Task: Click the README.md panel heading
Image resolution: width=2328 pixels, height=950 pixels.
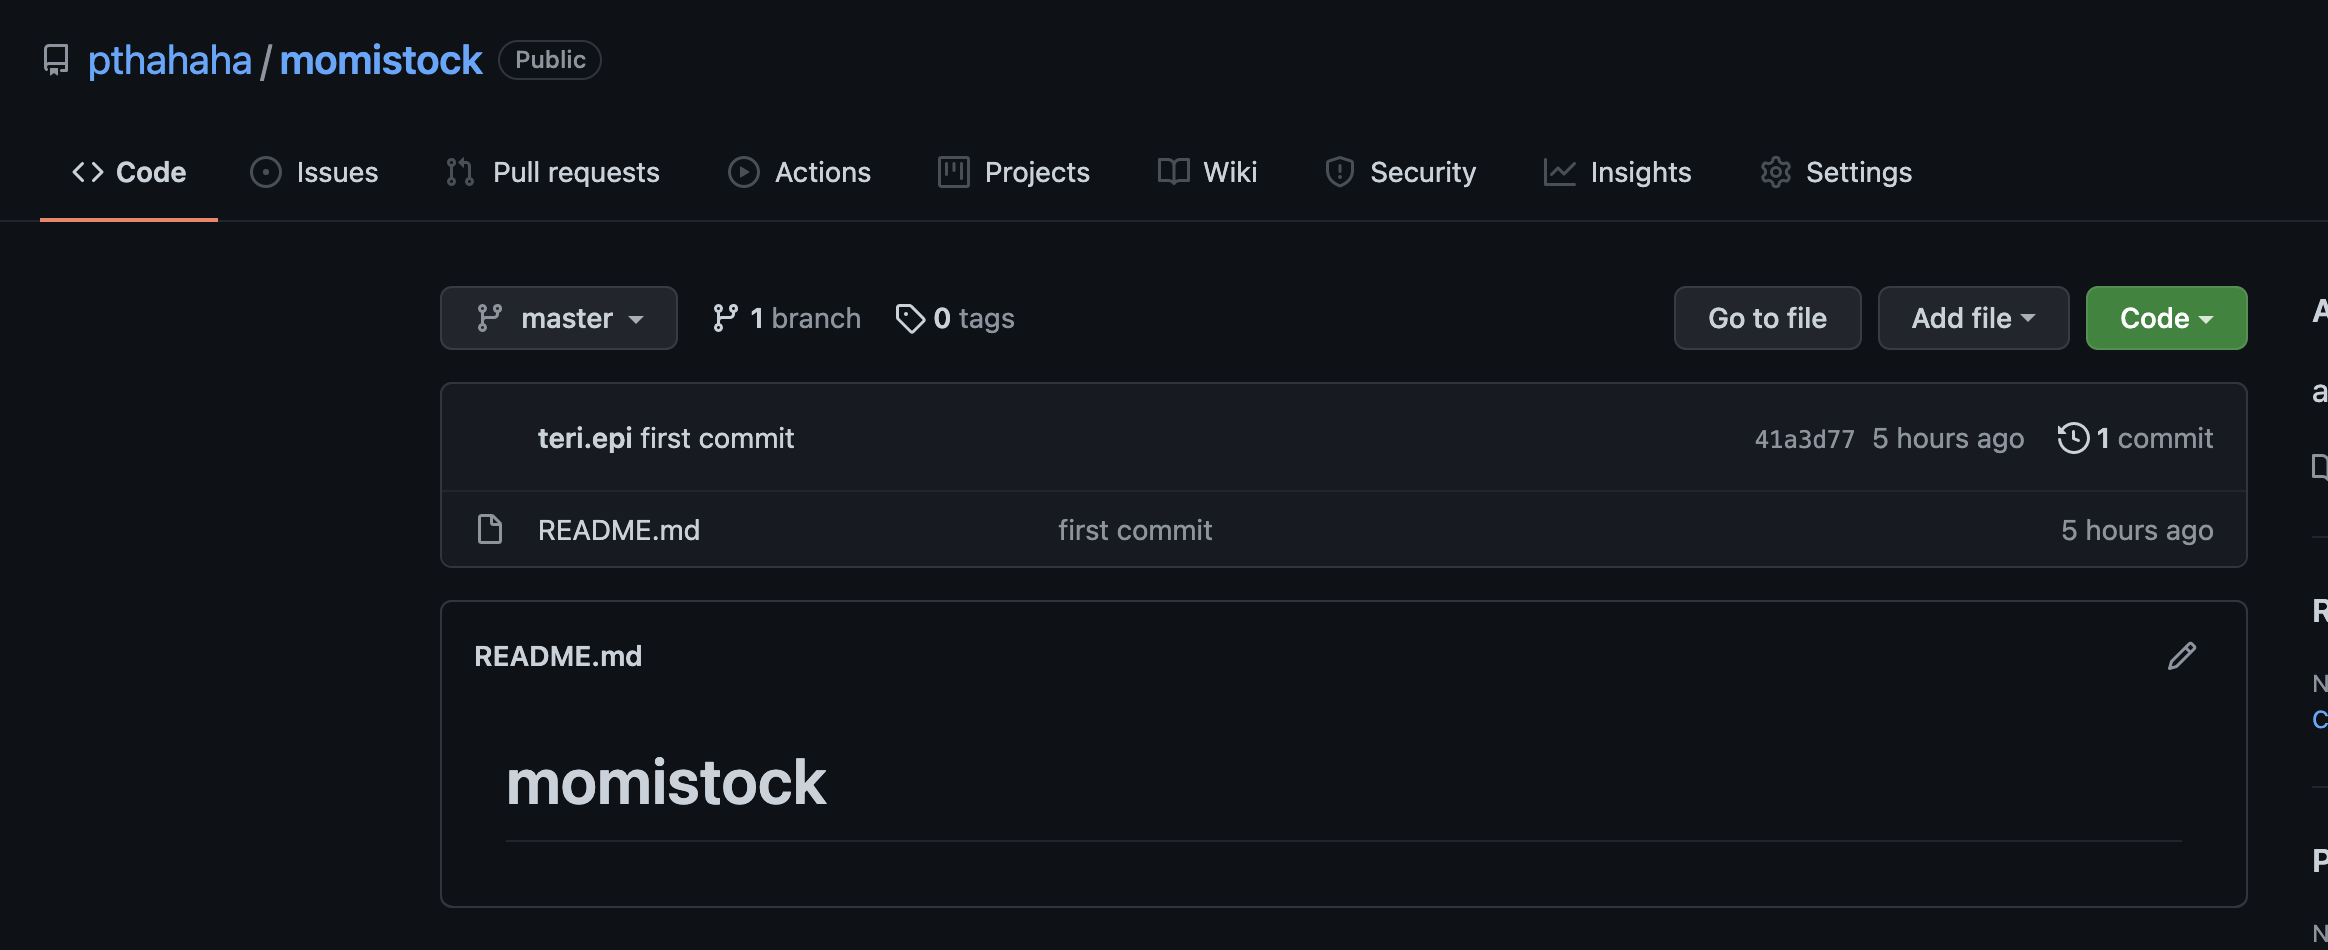Action: (x=558, y=656)
